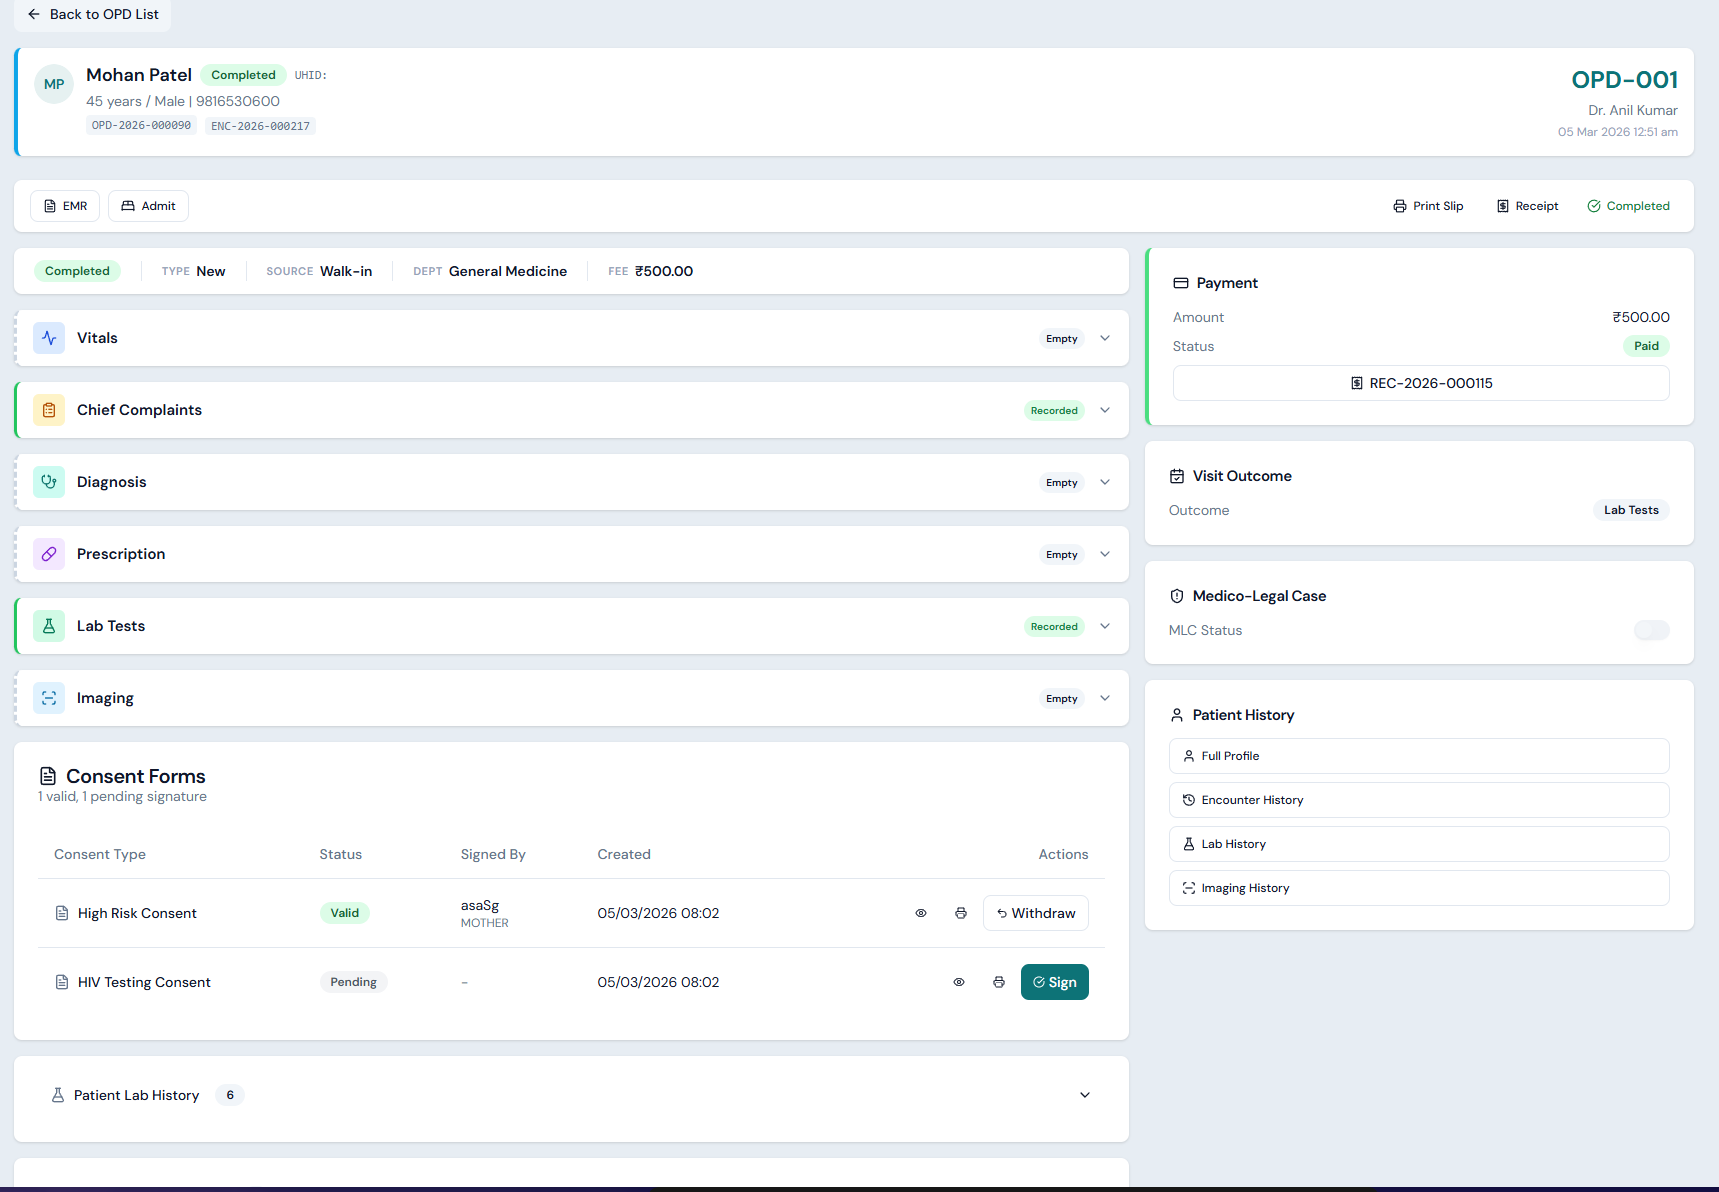The image size is (1719, 1192).
Task: Expand the Prescription section
Action: (1105, 554)
